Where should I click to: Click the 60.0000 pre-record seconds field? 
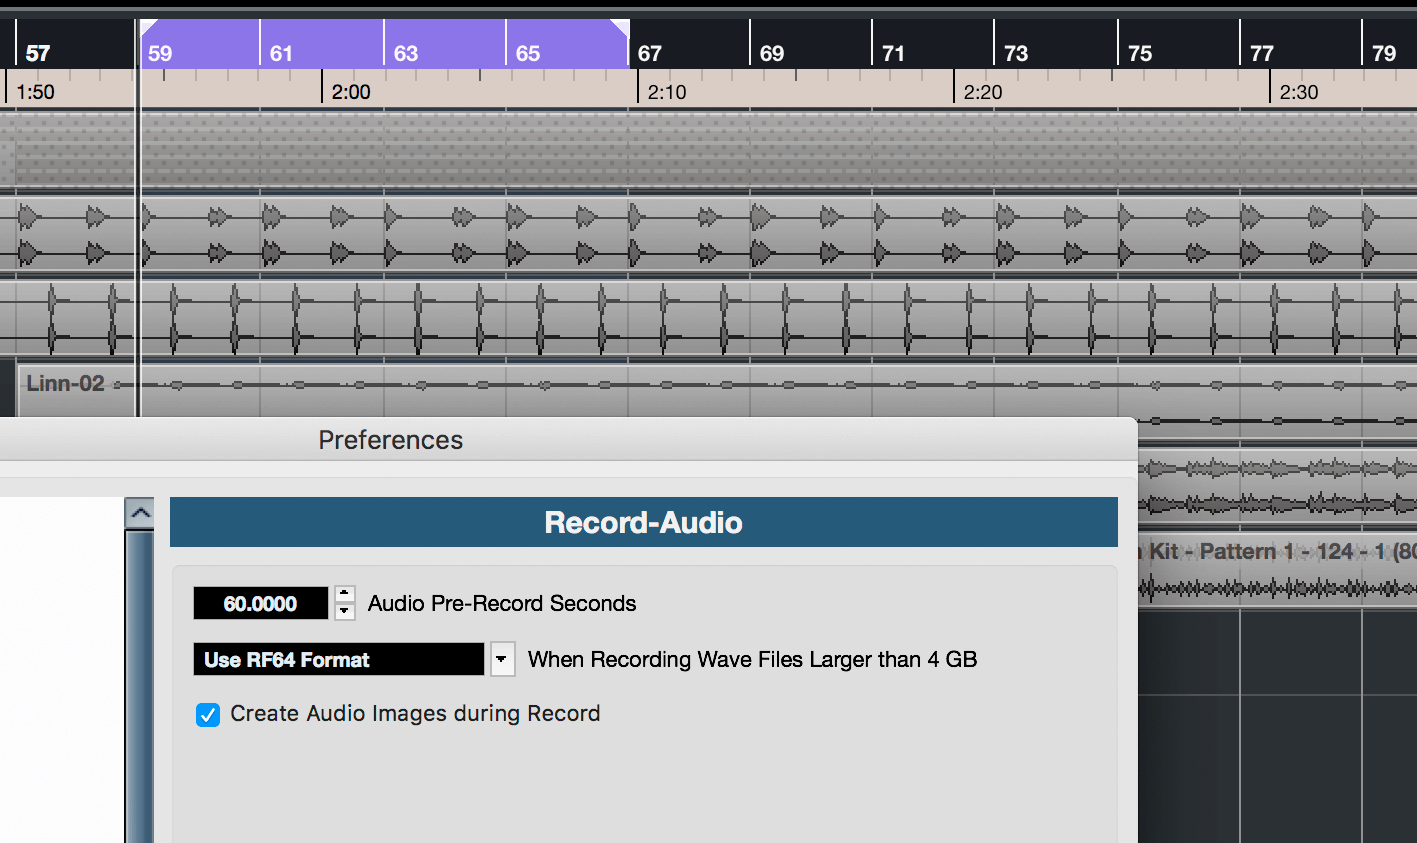[261, 603]
